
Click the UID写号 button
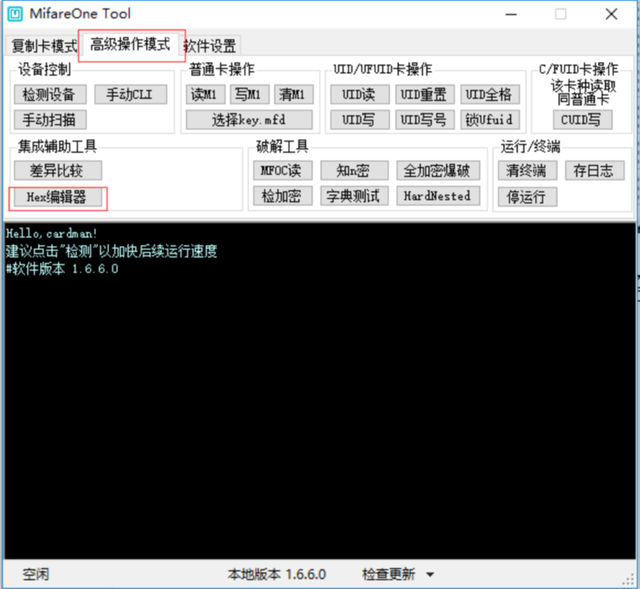coord(424,120)
